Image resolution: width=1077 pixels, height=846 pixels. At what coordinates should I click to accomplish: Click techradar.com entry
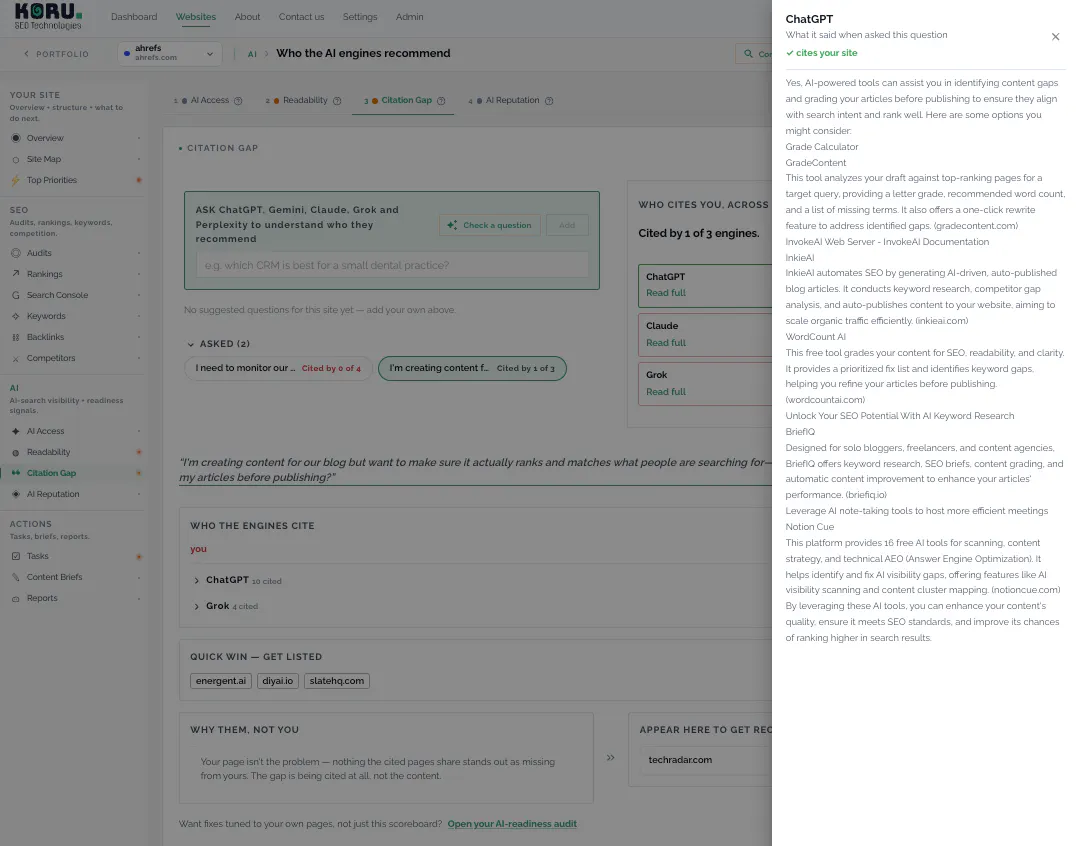tap(680, 760)
